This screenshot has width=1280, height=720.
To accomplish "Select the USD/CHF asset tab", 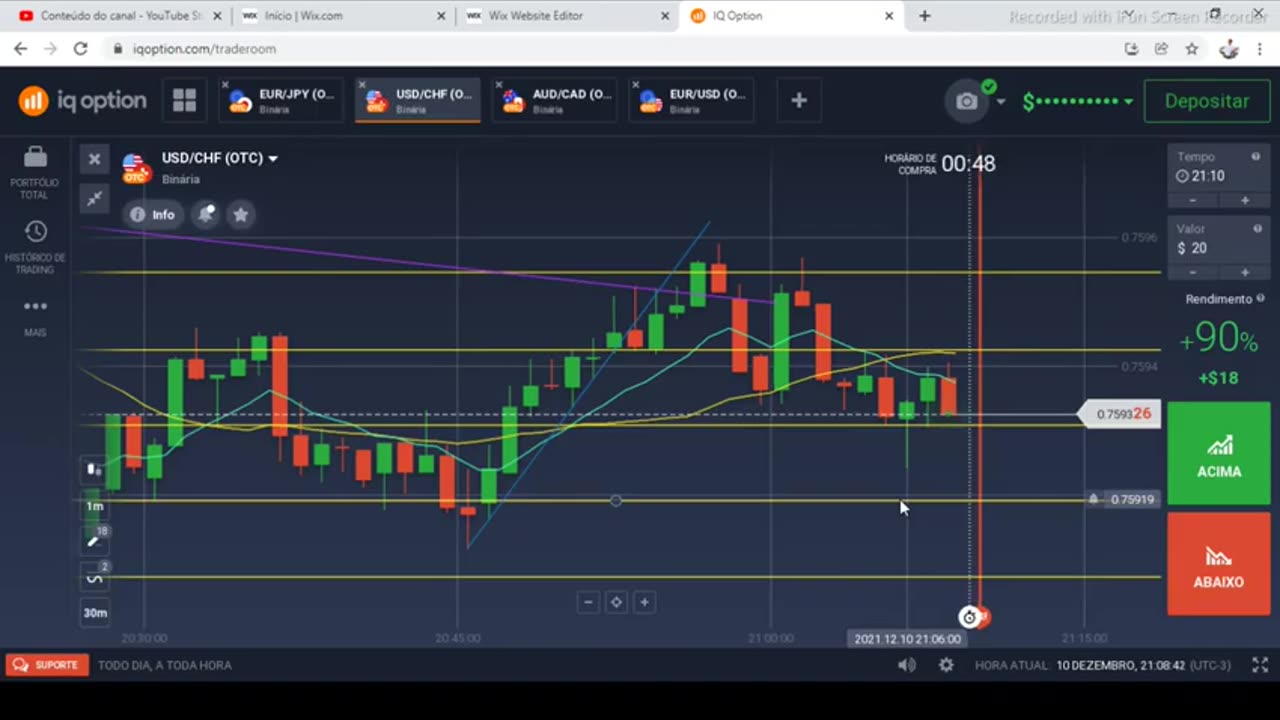I will [418, 100].
